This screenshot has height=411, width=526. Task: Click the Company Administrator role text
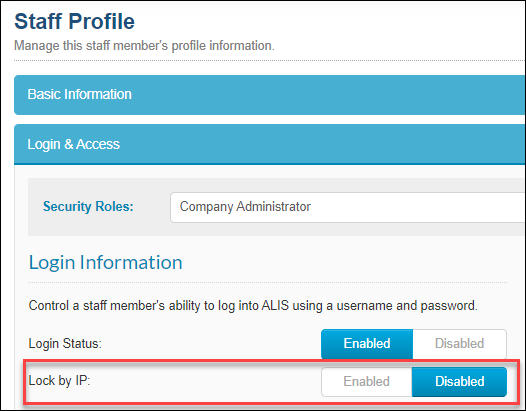(245, 207)
